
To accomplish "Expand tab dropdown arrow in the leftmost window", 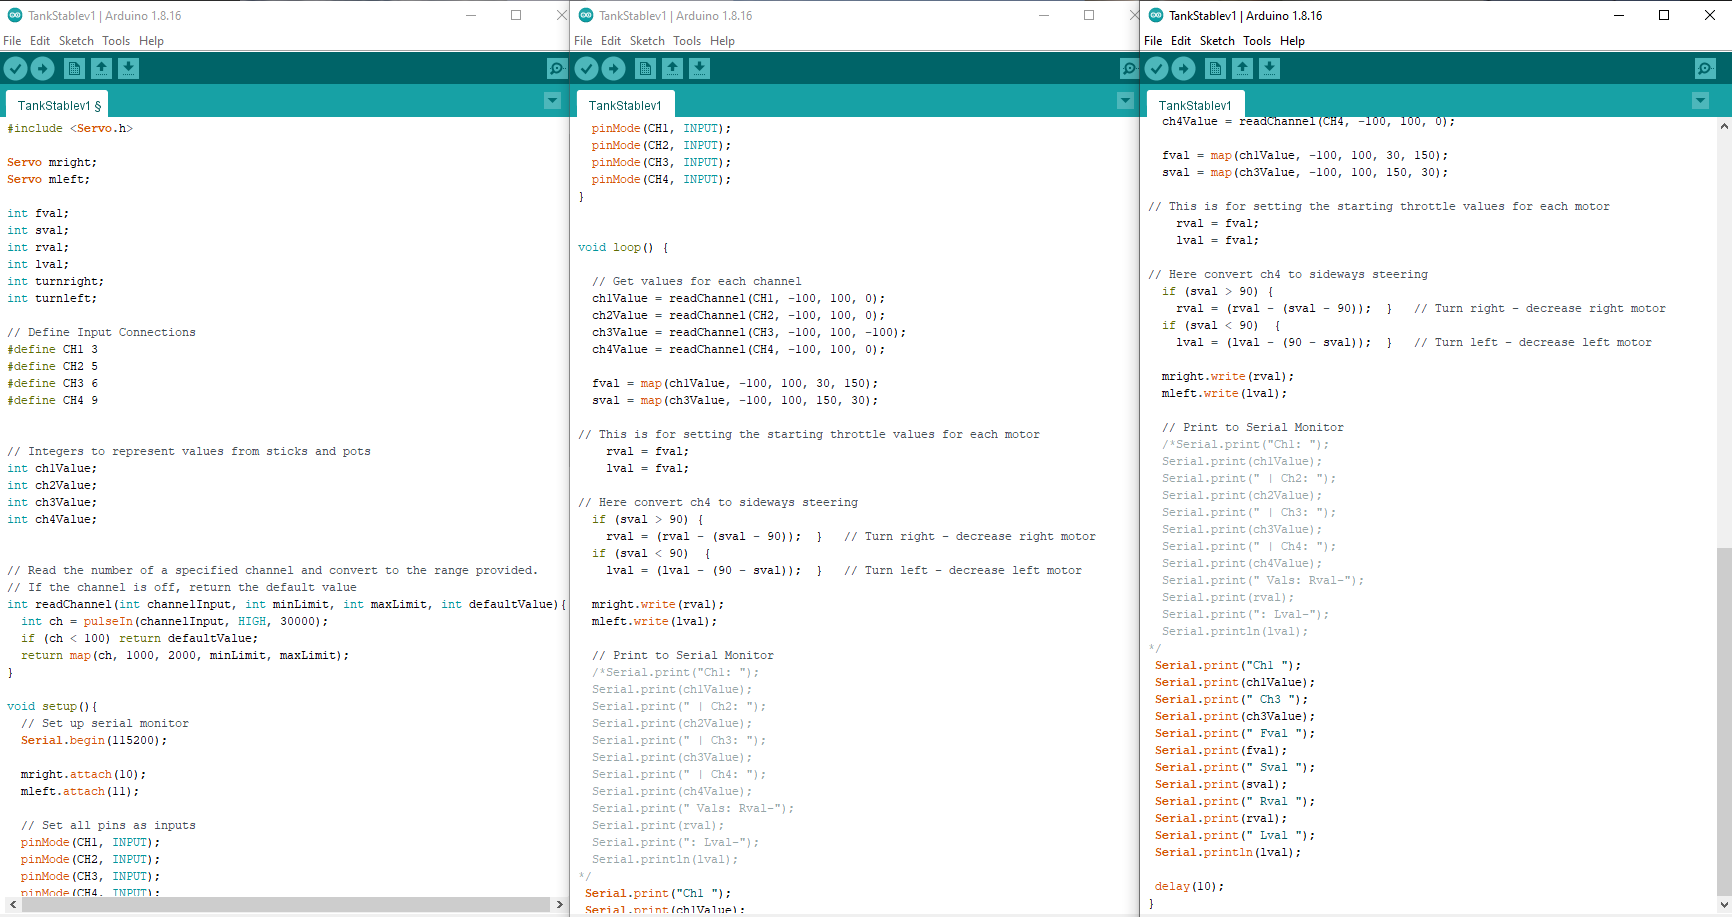I will pos(552,101).
